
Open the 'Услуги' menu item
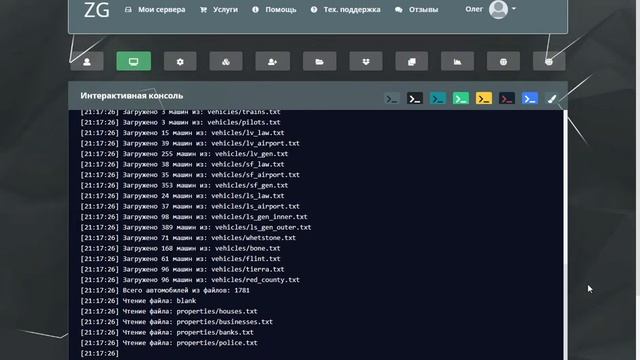point(219,9)
